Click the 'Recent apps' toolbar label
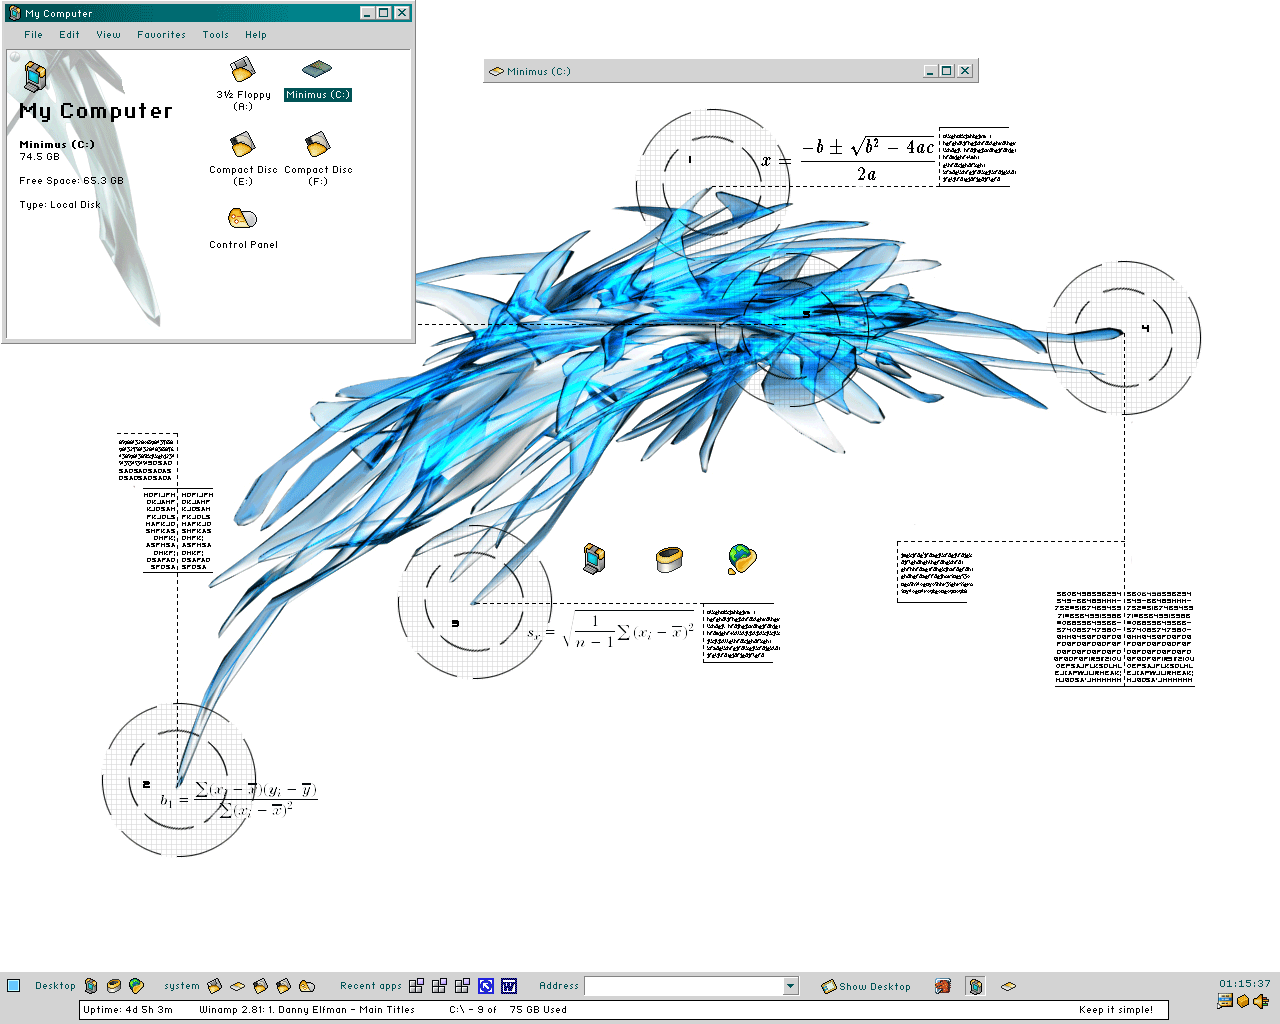The image size is (1280, 1024). click(370, 986)
